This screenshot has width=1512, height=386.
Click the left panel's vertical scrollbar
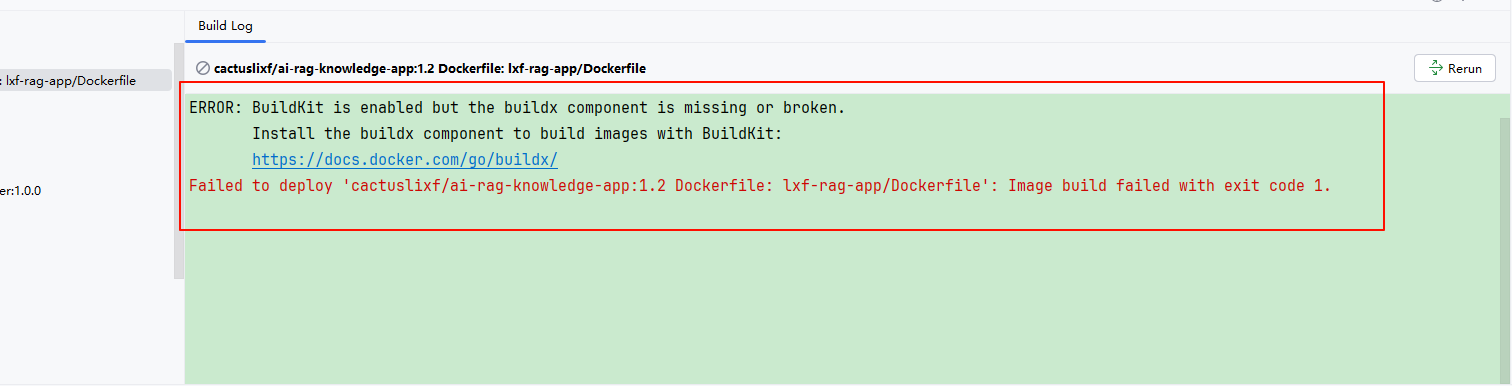click(x=179, y=160)
